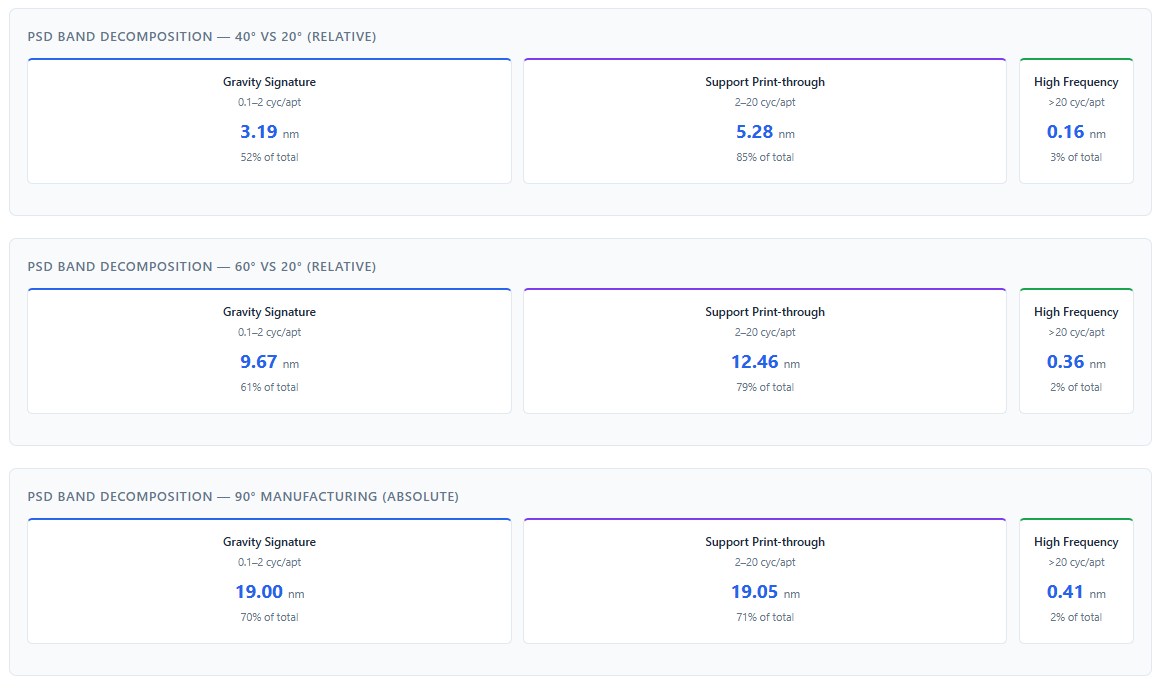Select the 5.28 nm Support Print-through value
The height and width of the screenshot is (693, 1169).
[x=754, y=132]
